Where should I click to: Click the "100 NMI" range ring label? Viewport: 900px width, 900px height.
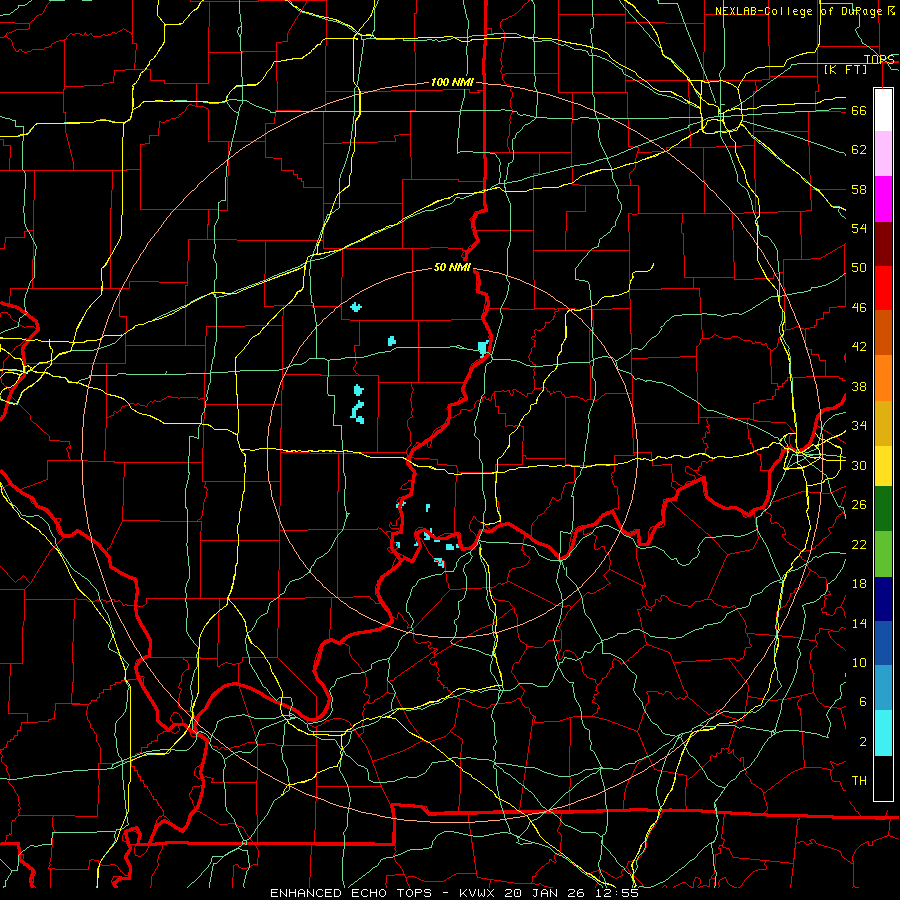[x=452, y=82]
